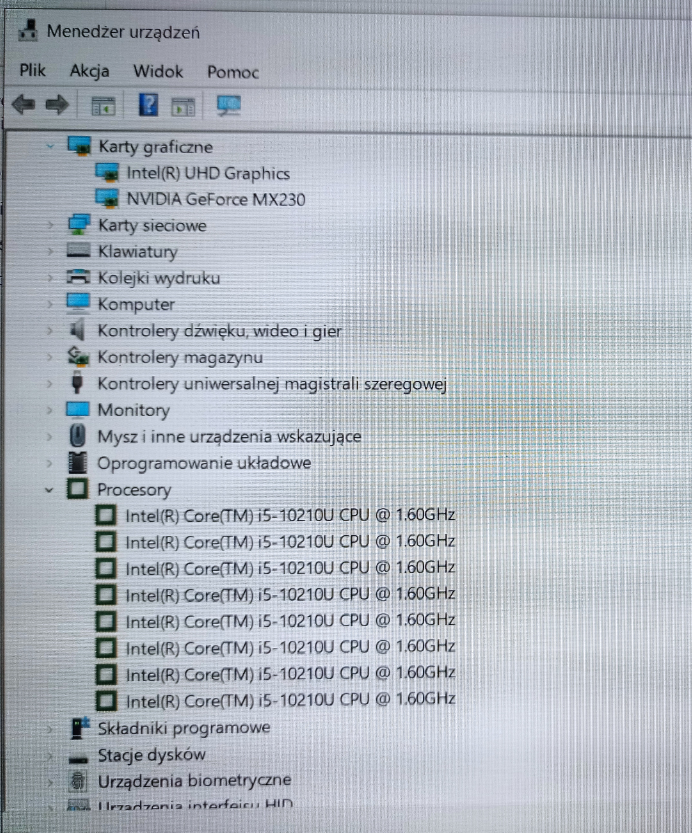Click the blue Help question mark icon

point(148,105)
